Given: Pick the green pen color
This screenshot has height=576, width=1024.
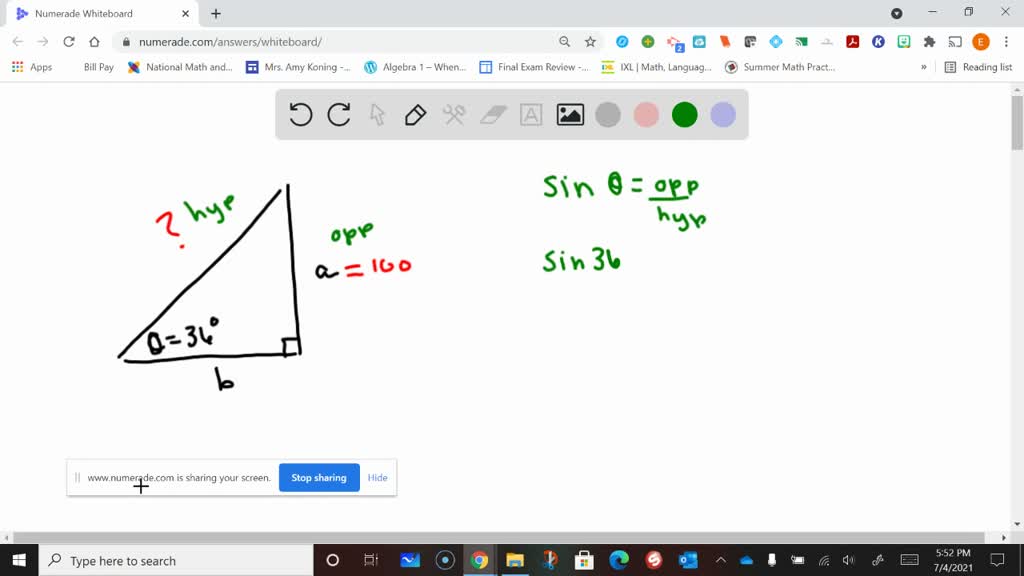Looking at the screenshot, I should (x=685, y=115).
